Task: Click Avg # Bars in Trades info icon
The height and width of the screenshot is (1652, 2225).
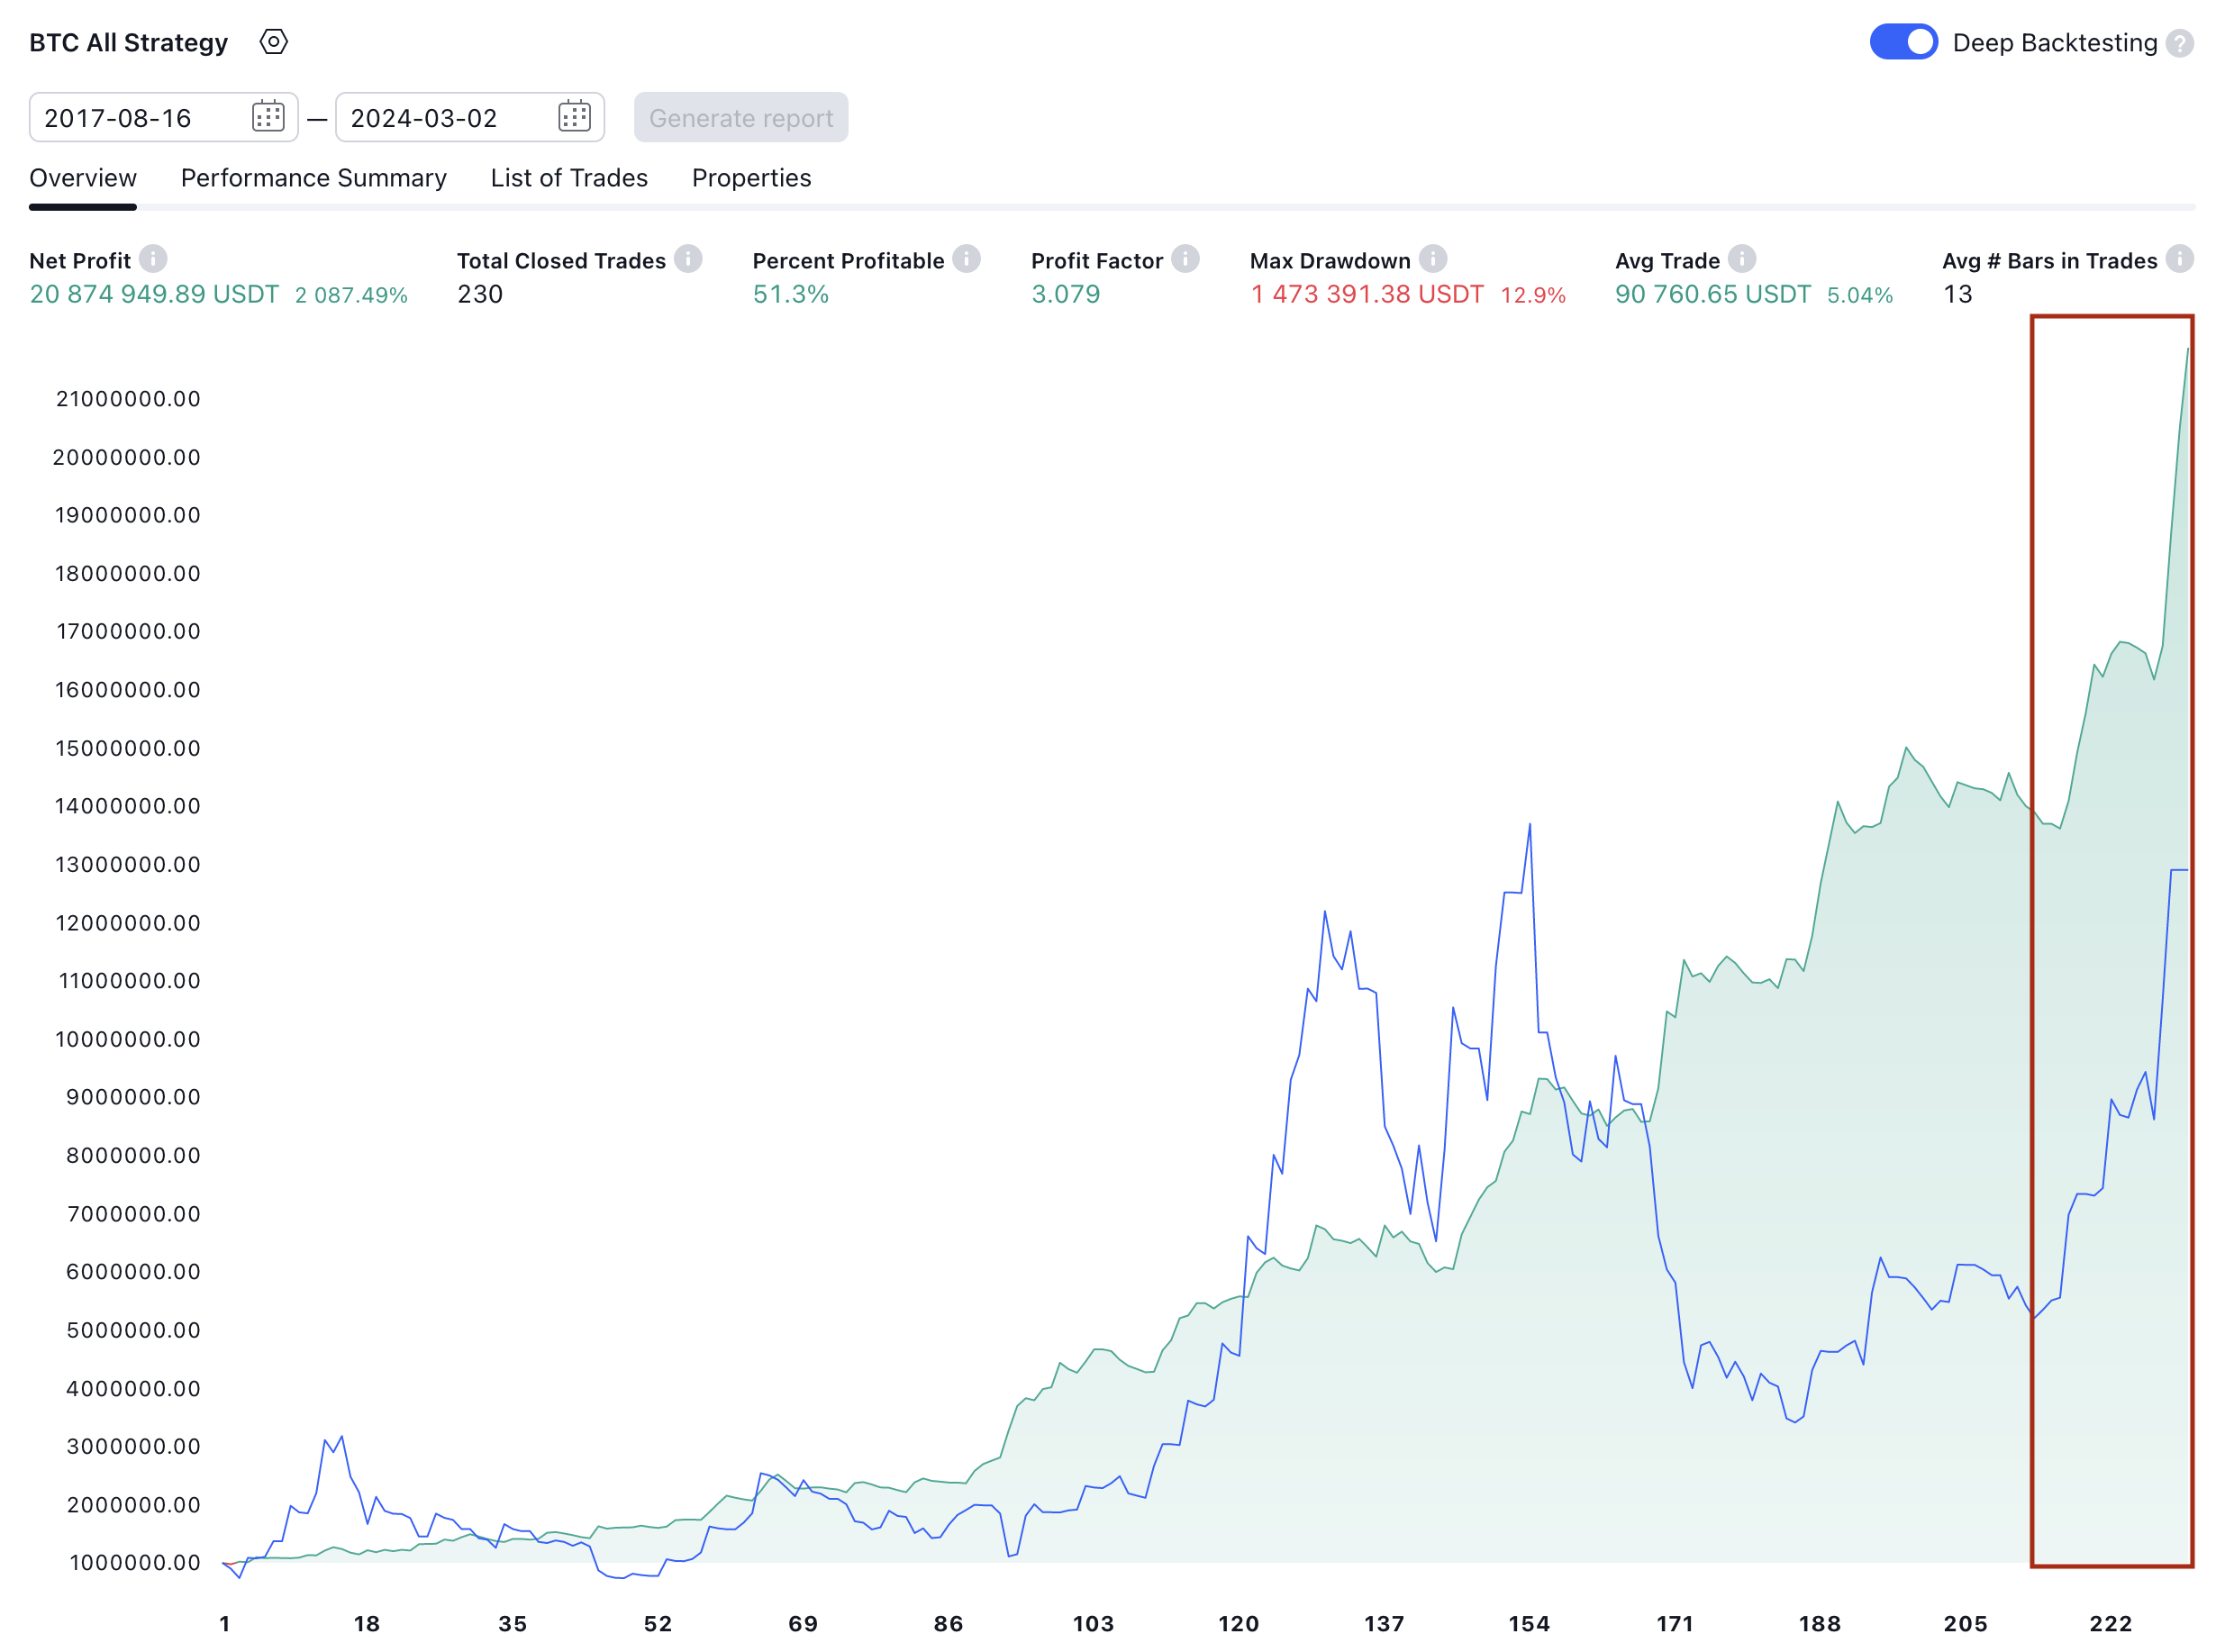Action: point(2180,259)
